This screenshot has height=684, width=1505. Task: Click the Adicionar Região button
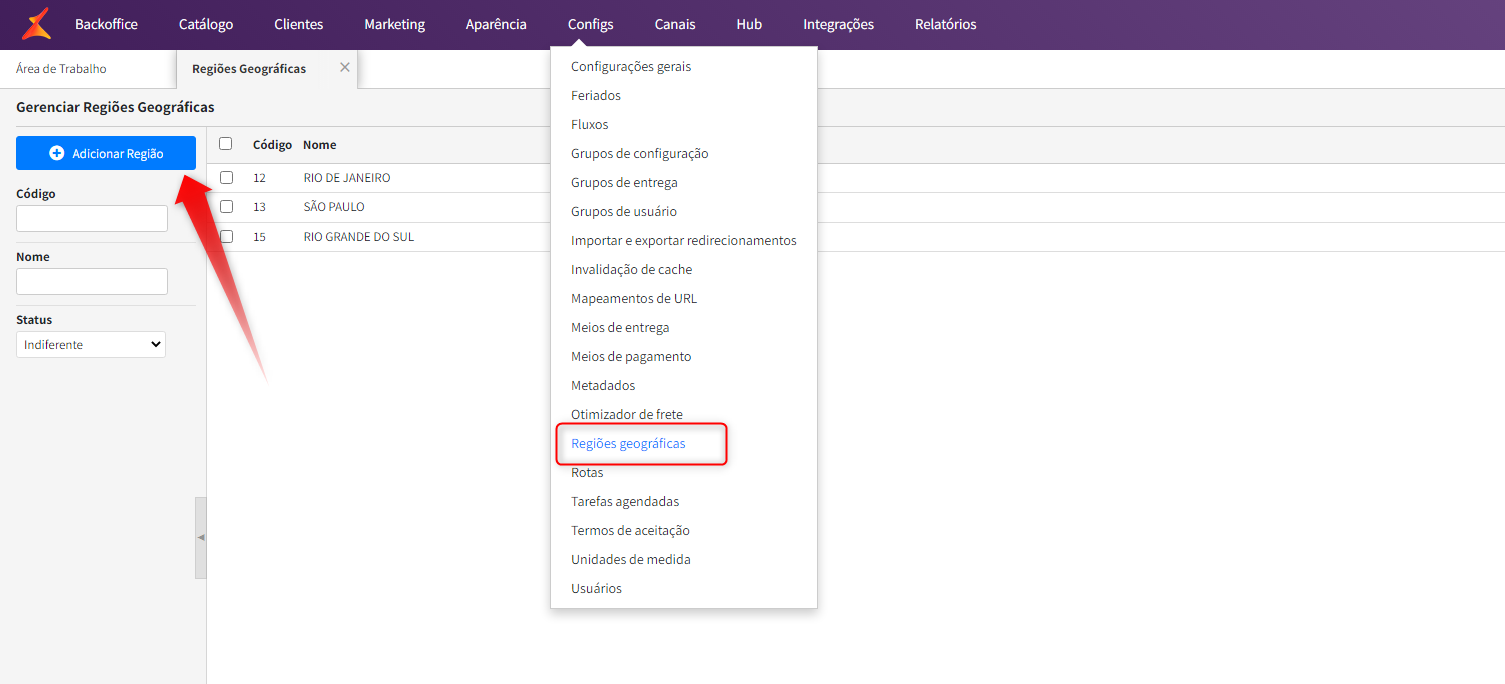click(106, 153)
